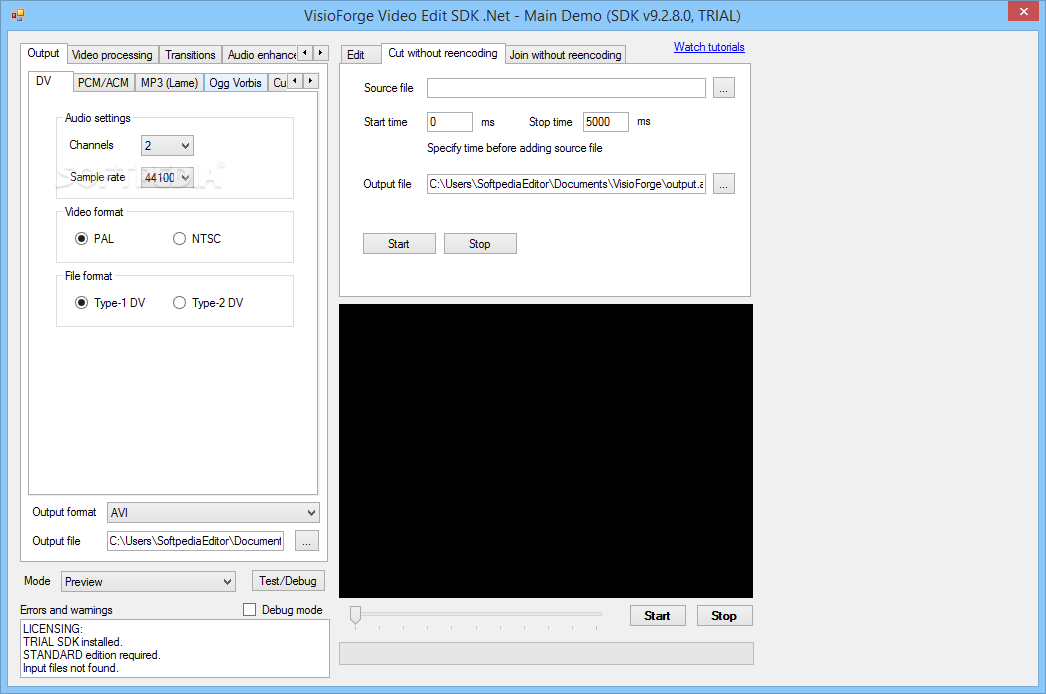Switch to the Video processing tab
Viewport: 1046px width, 694px height.
click(112, 55)
